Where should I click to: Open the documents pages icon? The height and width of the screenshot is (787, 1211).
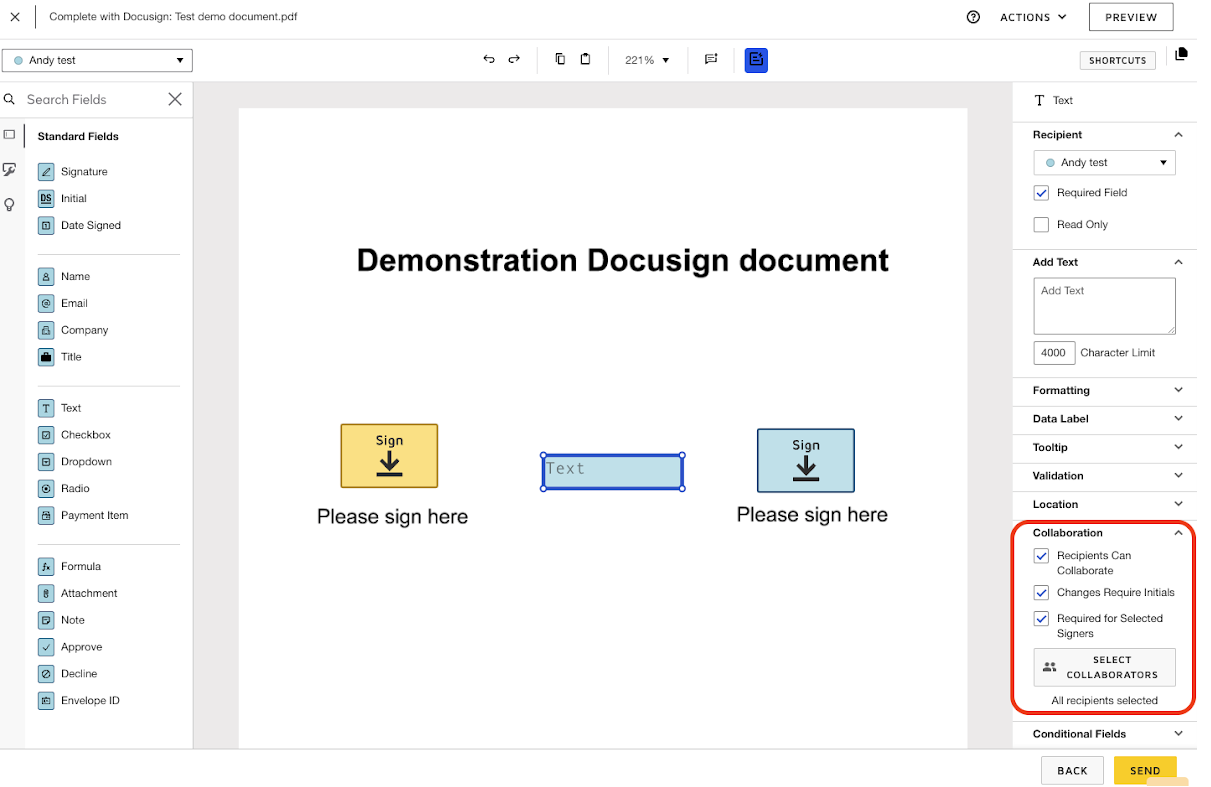(1181, 54)
